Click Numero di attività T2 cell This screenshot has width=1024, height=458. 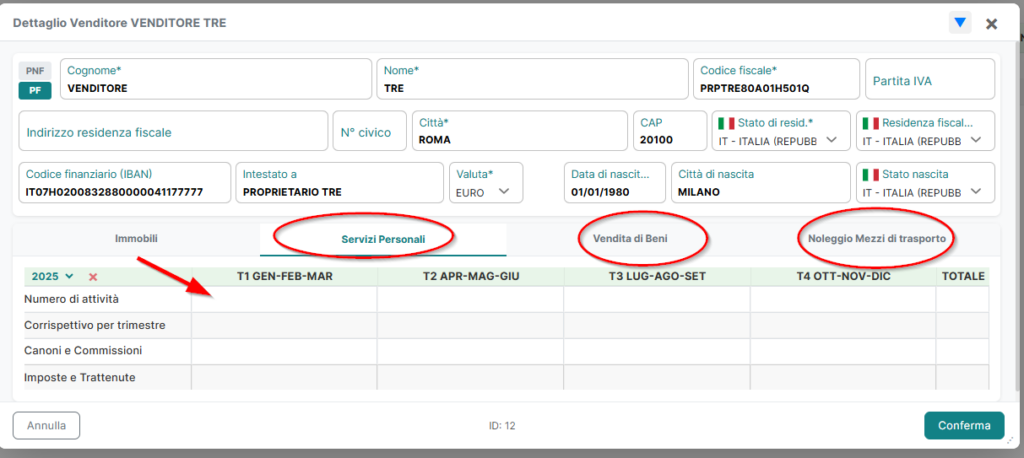(x=470, y=299)
